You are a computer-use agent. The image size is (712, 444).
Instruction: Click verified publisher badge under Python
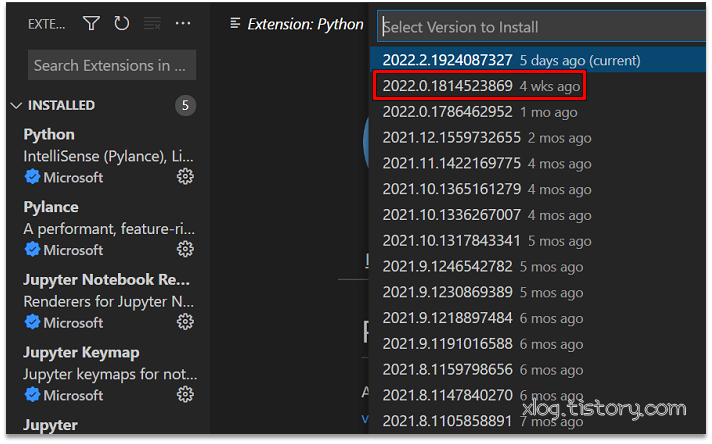(x=32, y=177)
